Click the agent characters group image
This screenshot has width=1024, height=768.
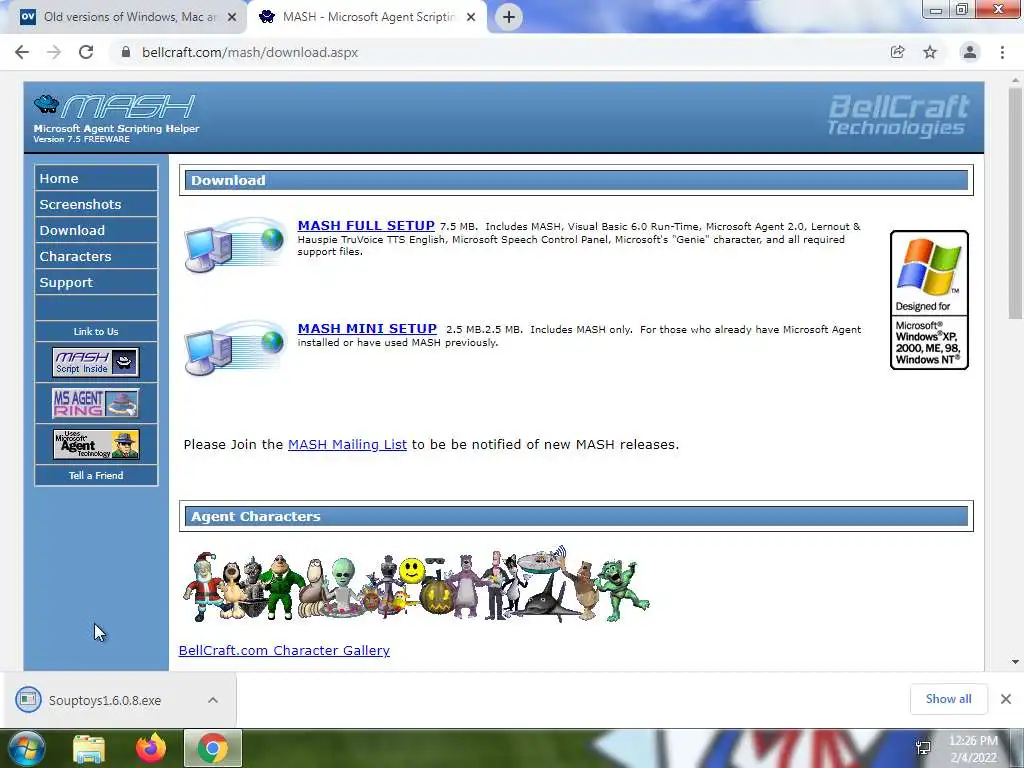(416, 584)
